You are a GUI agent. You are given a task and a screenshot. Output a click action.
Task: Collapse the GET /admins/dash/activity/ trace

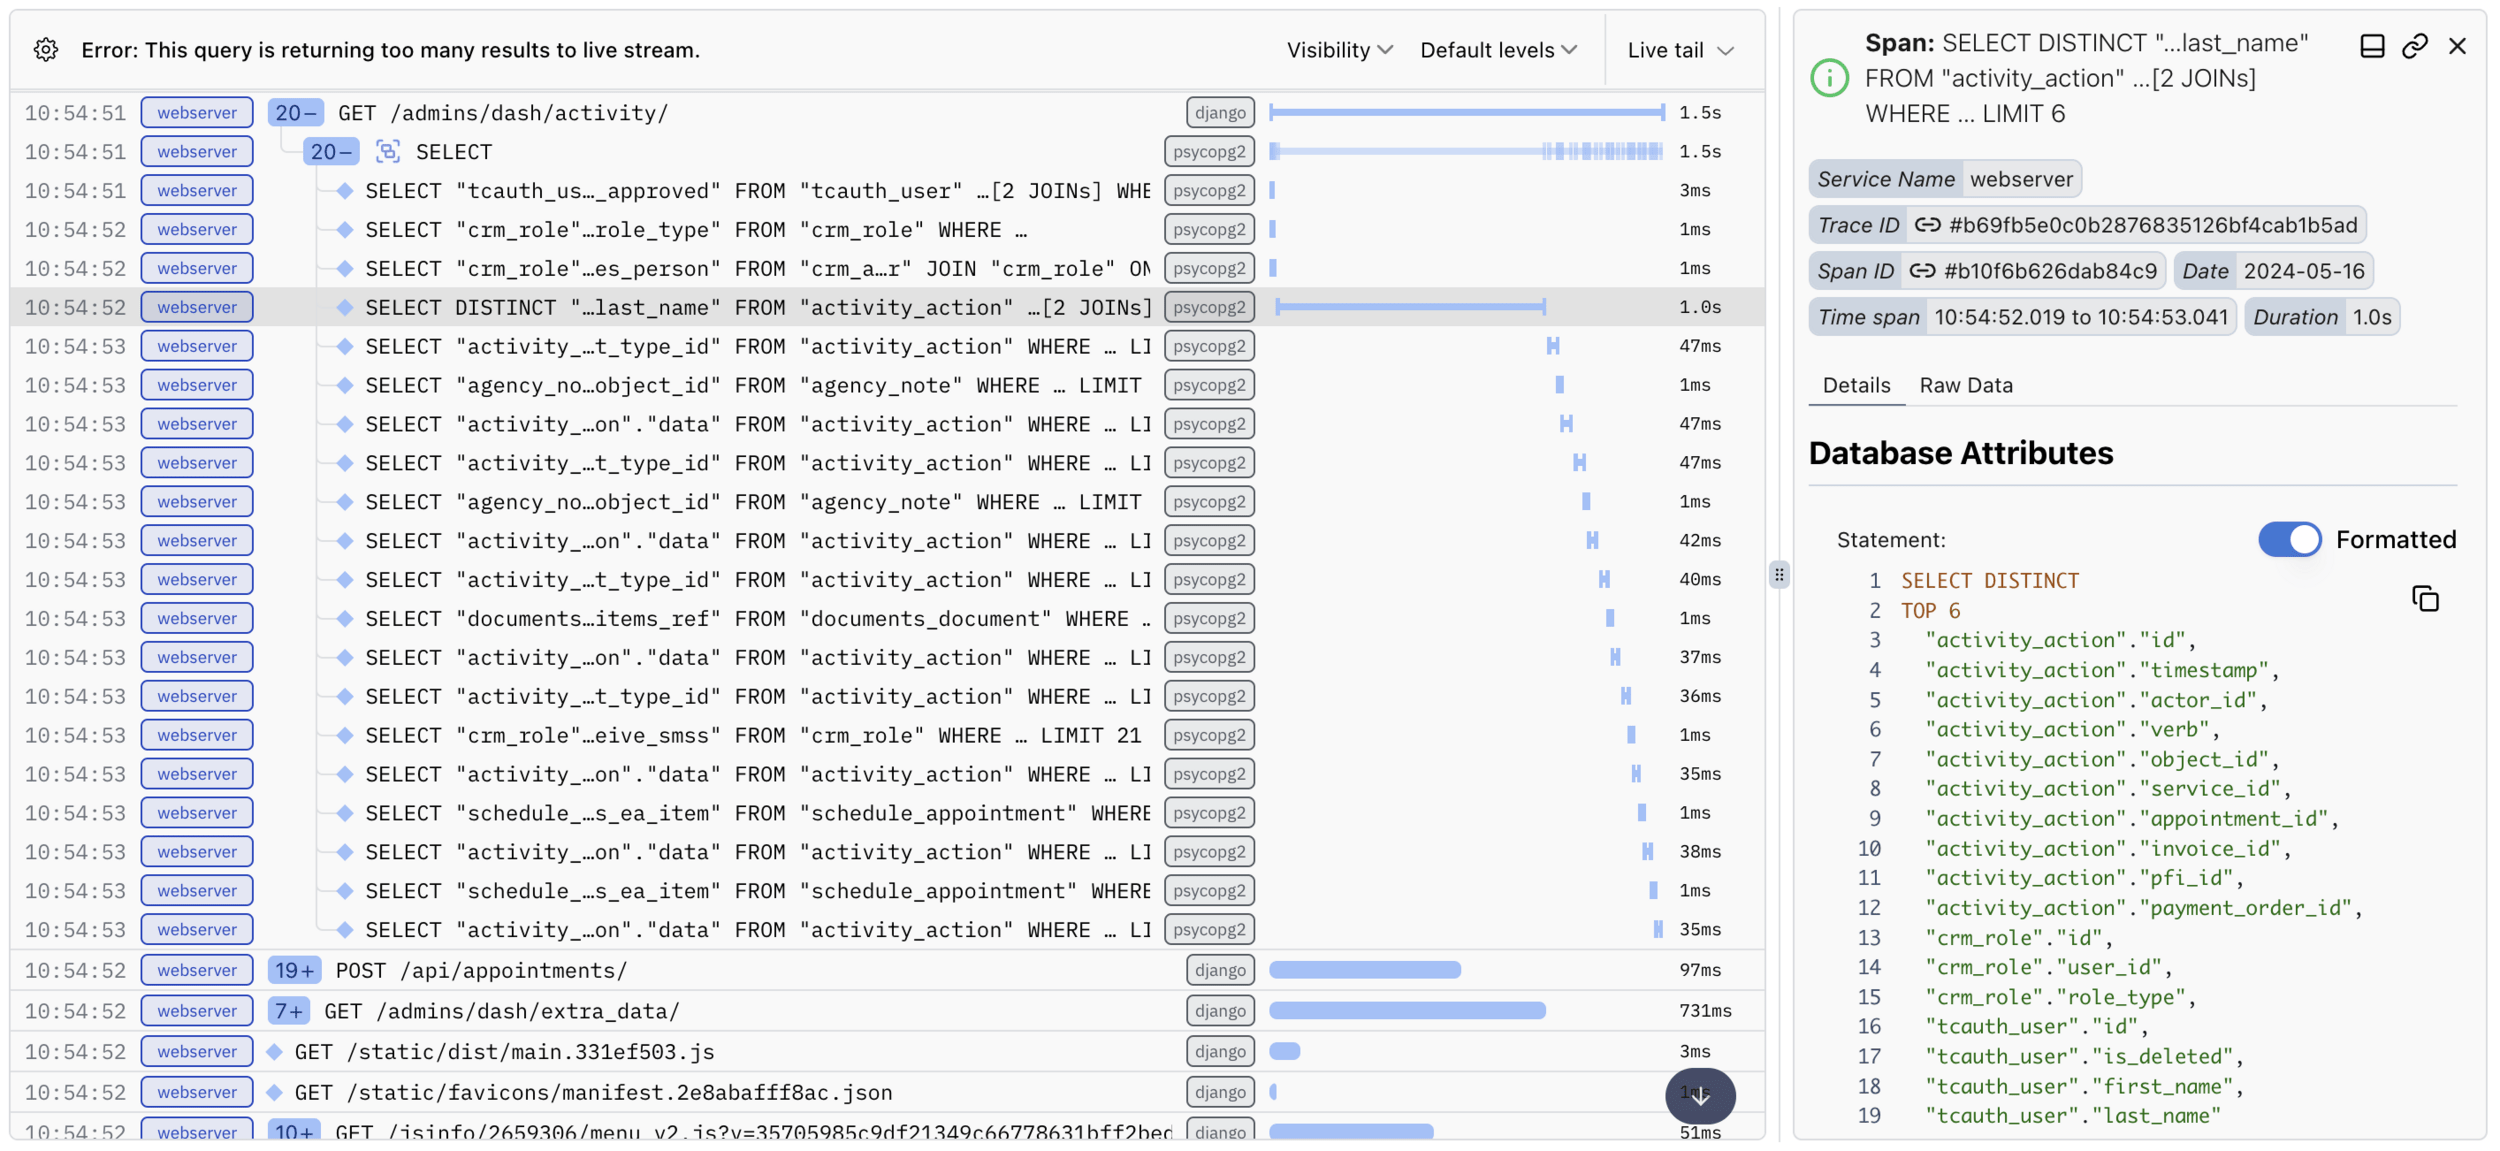click(295, 113)
